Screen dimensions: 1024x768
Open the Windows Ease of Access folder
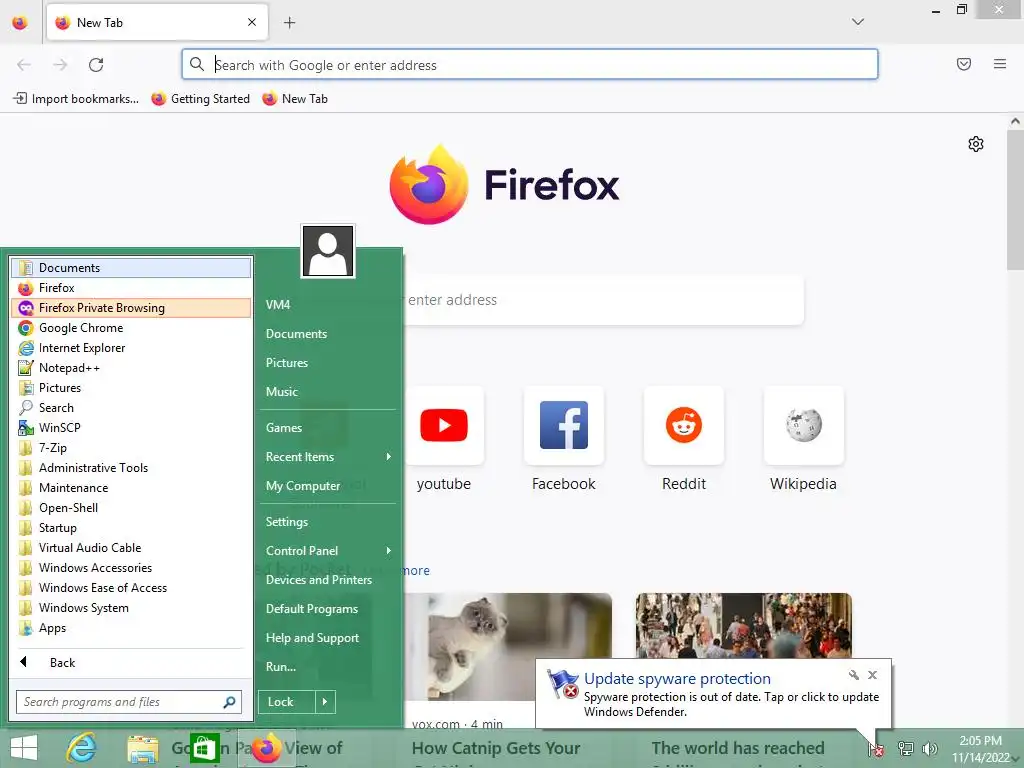pyautogui.click(x=131, y=588)
